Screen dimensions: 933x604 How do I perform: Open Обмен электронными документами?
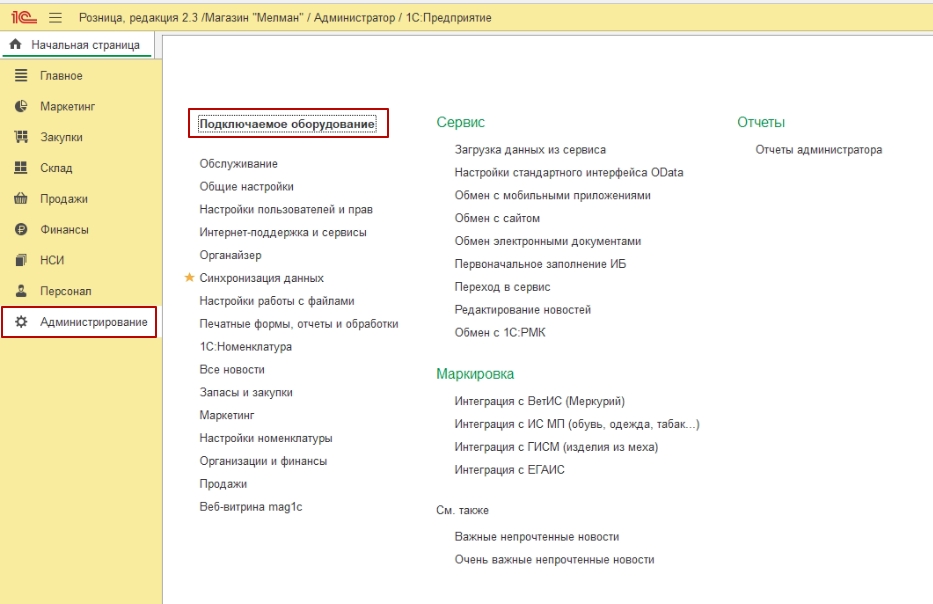[x=547, y=241]
